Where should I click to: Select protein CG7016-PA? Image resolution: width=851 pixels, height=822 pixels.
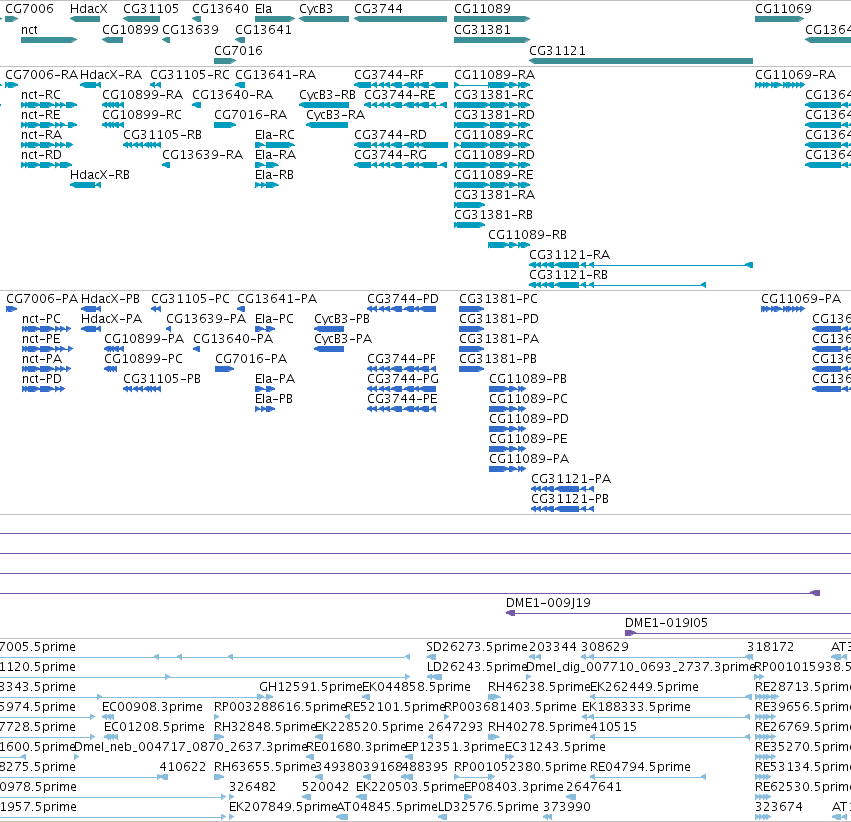pos(225,369)
